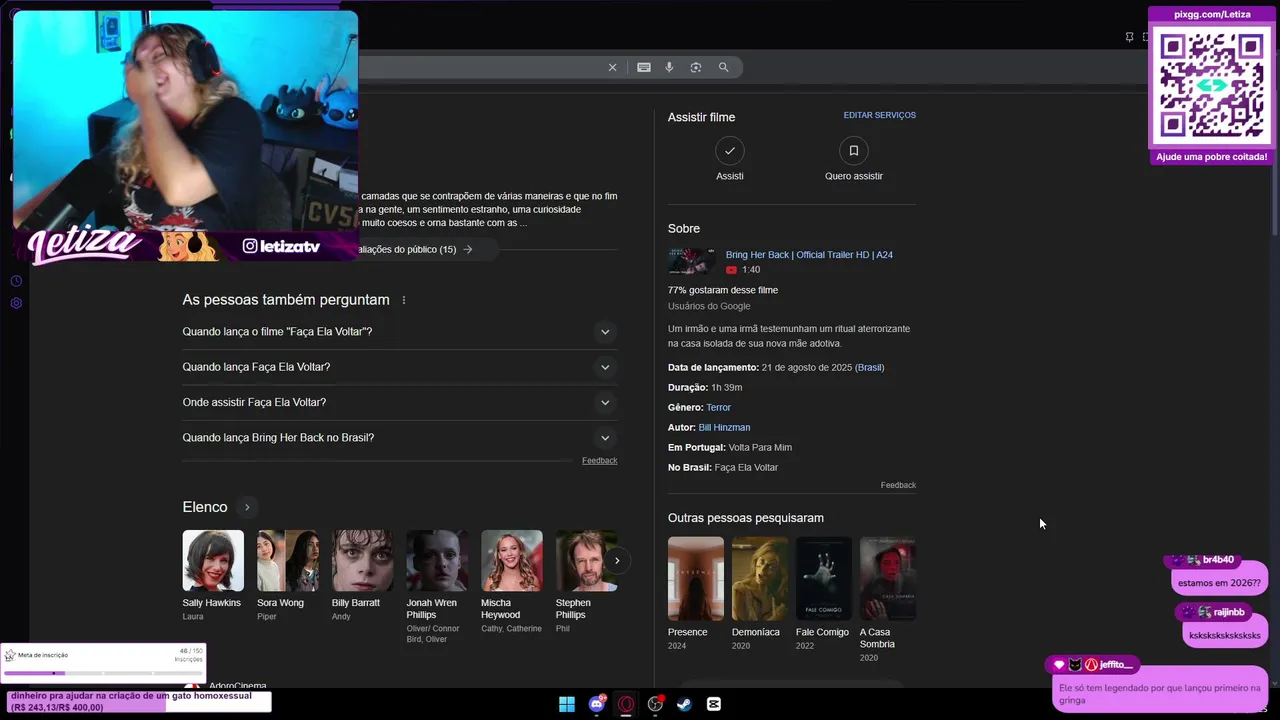
Task: Open the Terror genre link
Action: 718,407
